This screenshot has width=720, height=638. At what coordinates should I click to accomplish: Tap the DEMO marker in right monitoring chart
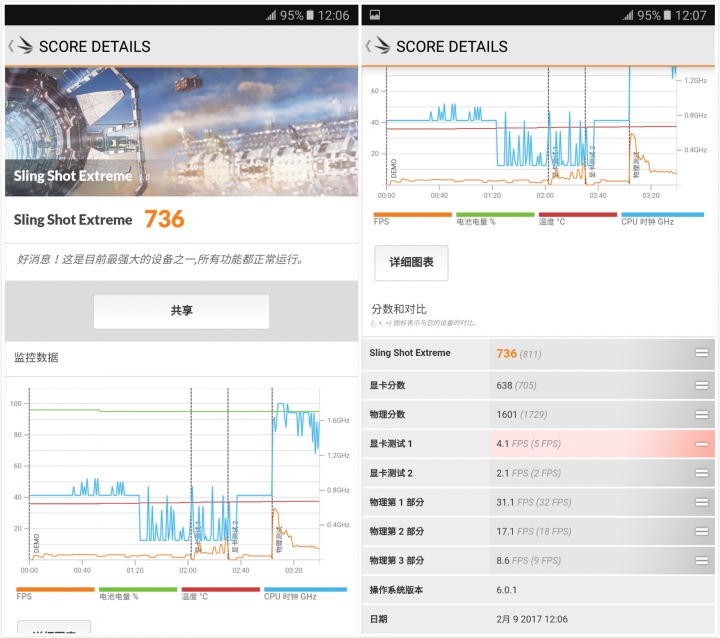click(394, 169)
